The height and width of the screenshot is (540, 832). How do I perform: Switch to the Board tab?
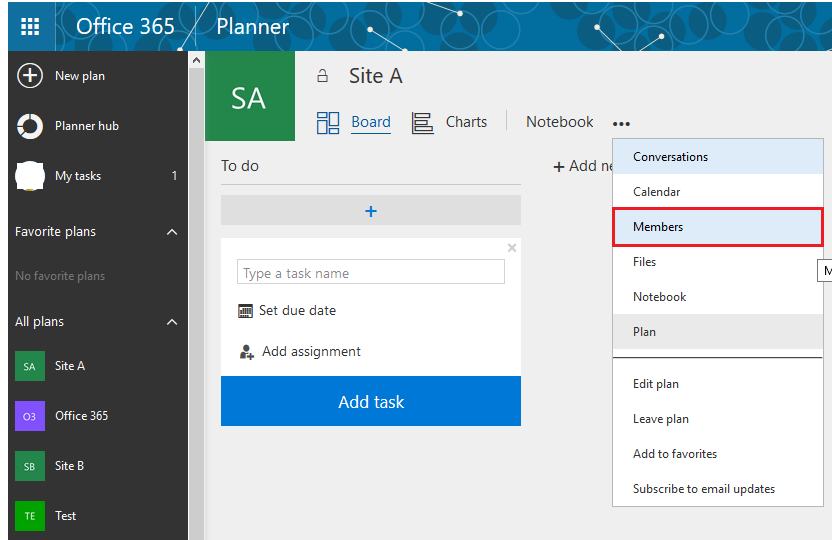pos(371,122)
